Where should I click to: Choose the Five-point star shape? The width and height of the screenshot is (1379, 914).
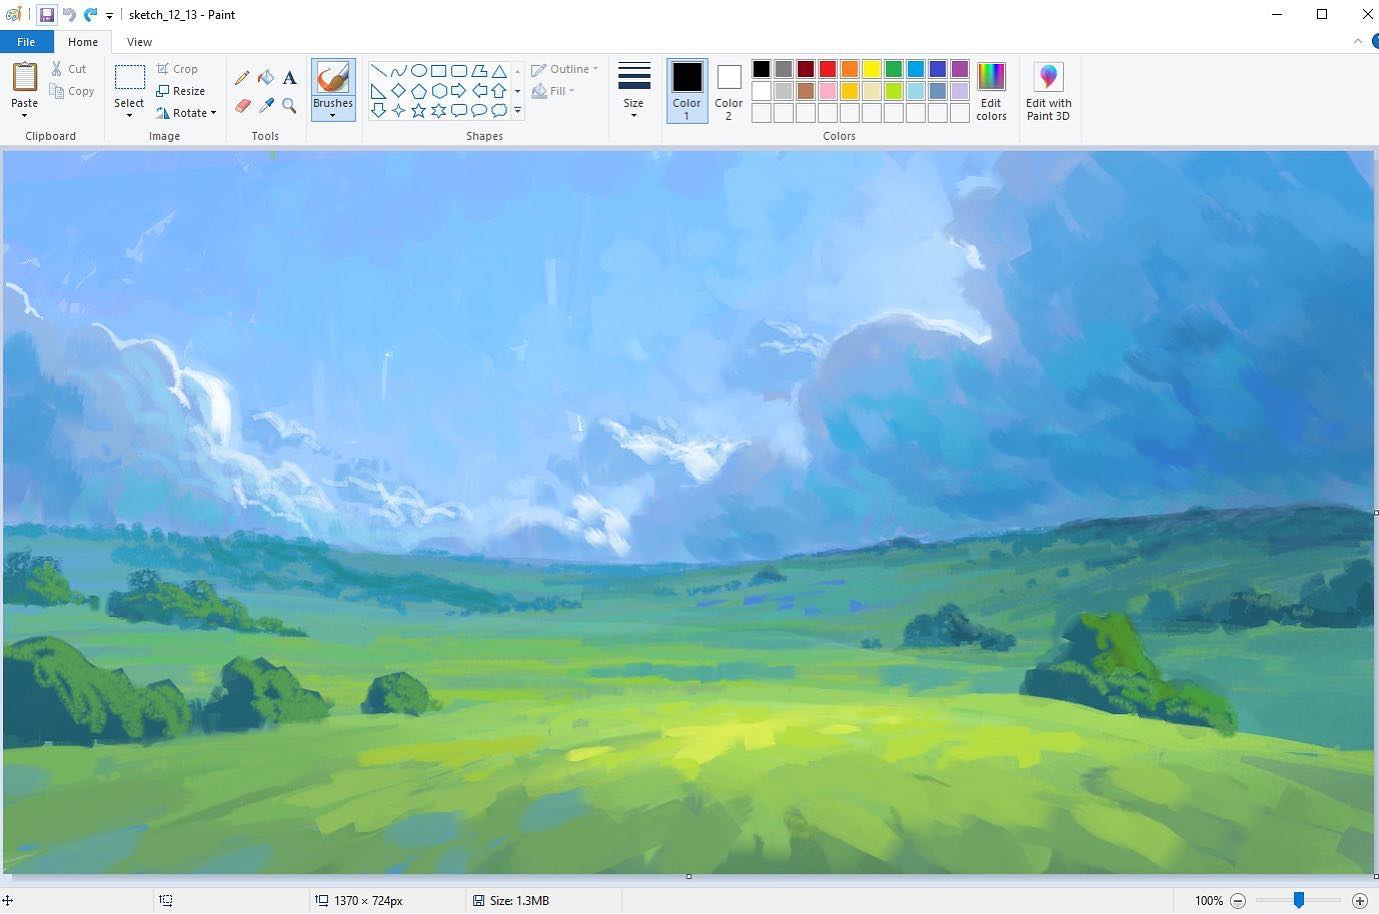(x=419, y=111)
